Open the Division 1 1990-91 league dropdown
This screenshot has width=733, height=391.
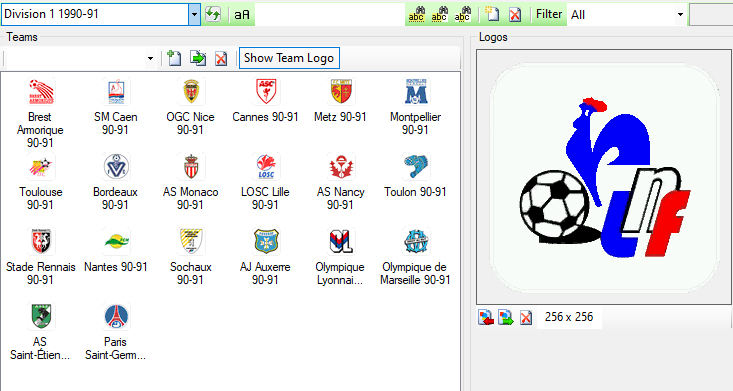[194, 14]
